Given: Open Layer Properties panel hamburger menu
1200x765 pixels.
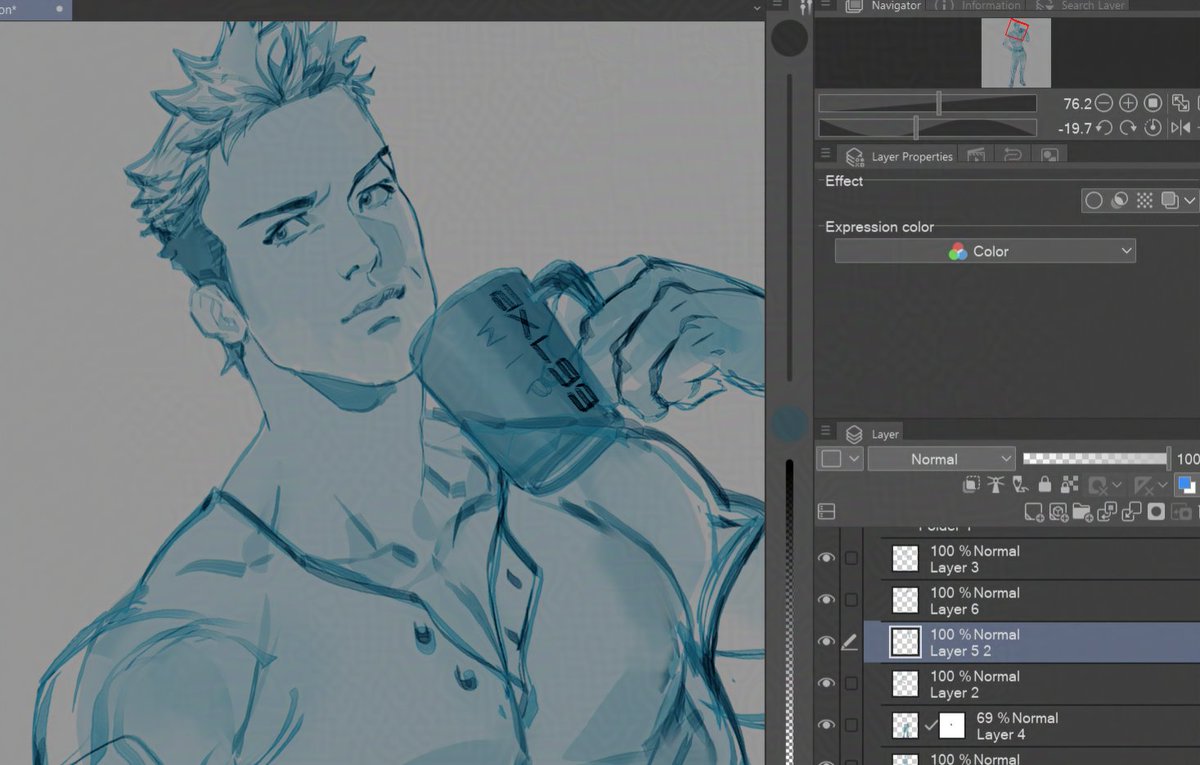Looking at the screenshot, I should point(825,153).
